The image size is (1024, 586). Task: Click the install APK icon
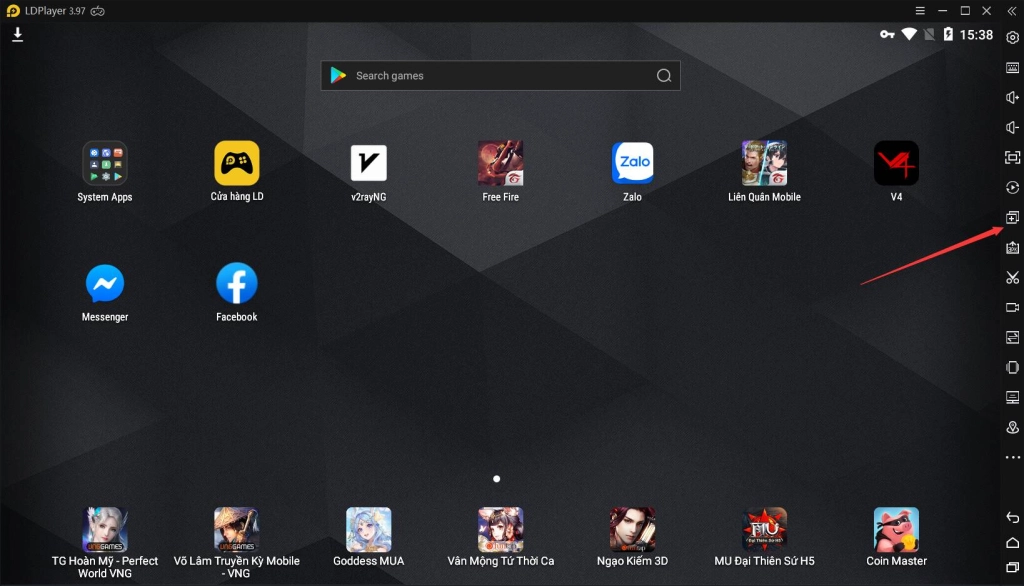coord(1012,248)
